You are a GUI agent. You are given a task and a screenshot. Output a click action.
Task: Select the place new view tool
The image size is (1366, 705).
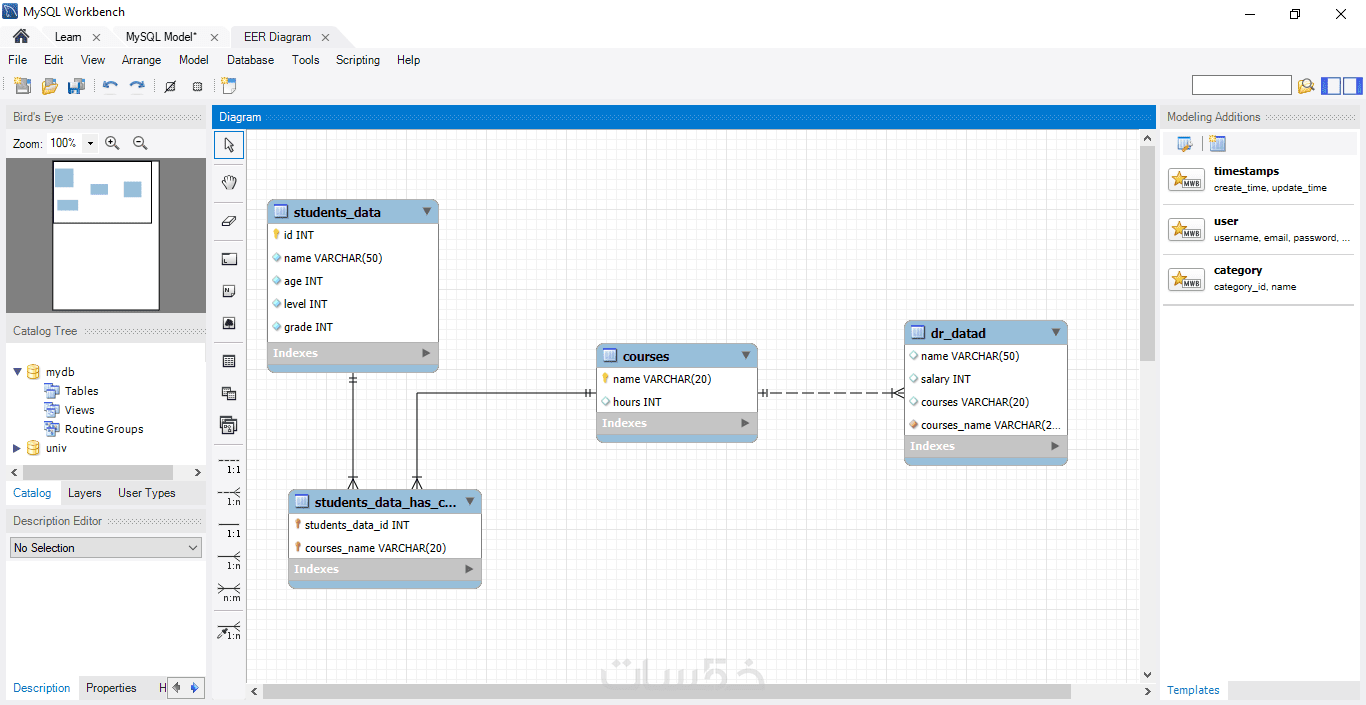(229, 393)
